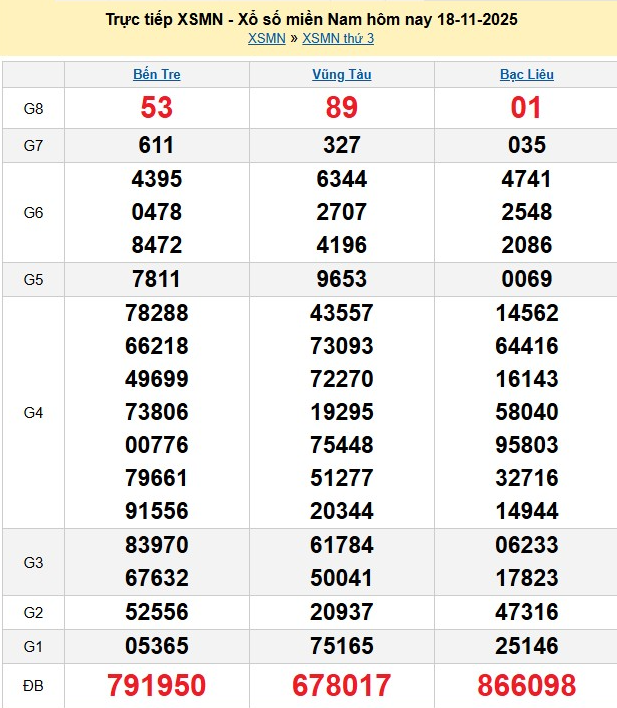
Task: Select G1 number 25146 in Bạc Liêu
Action: [527, 646]
